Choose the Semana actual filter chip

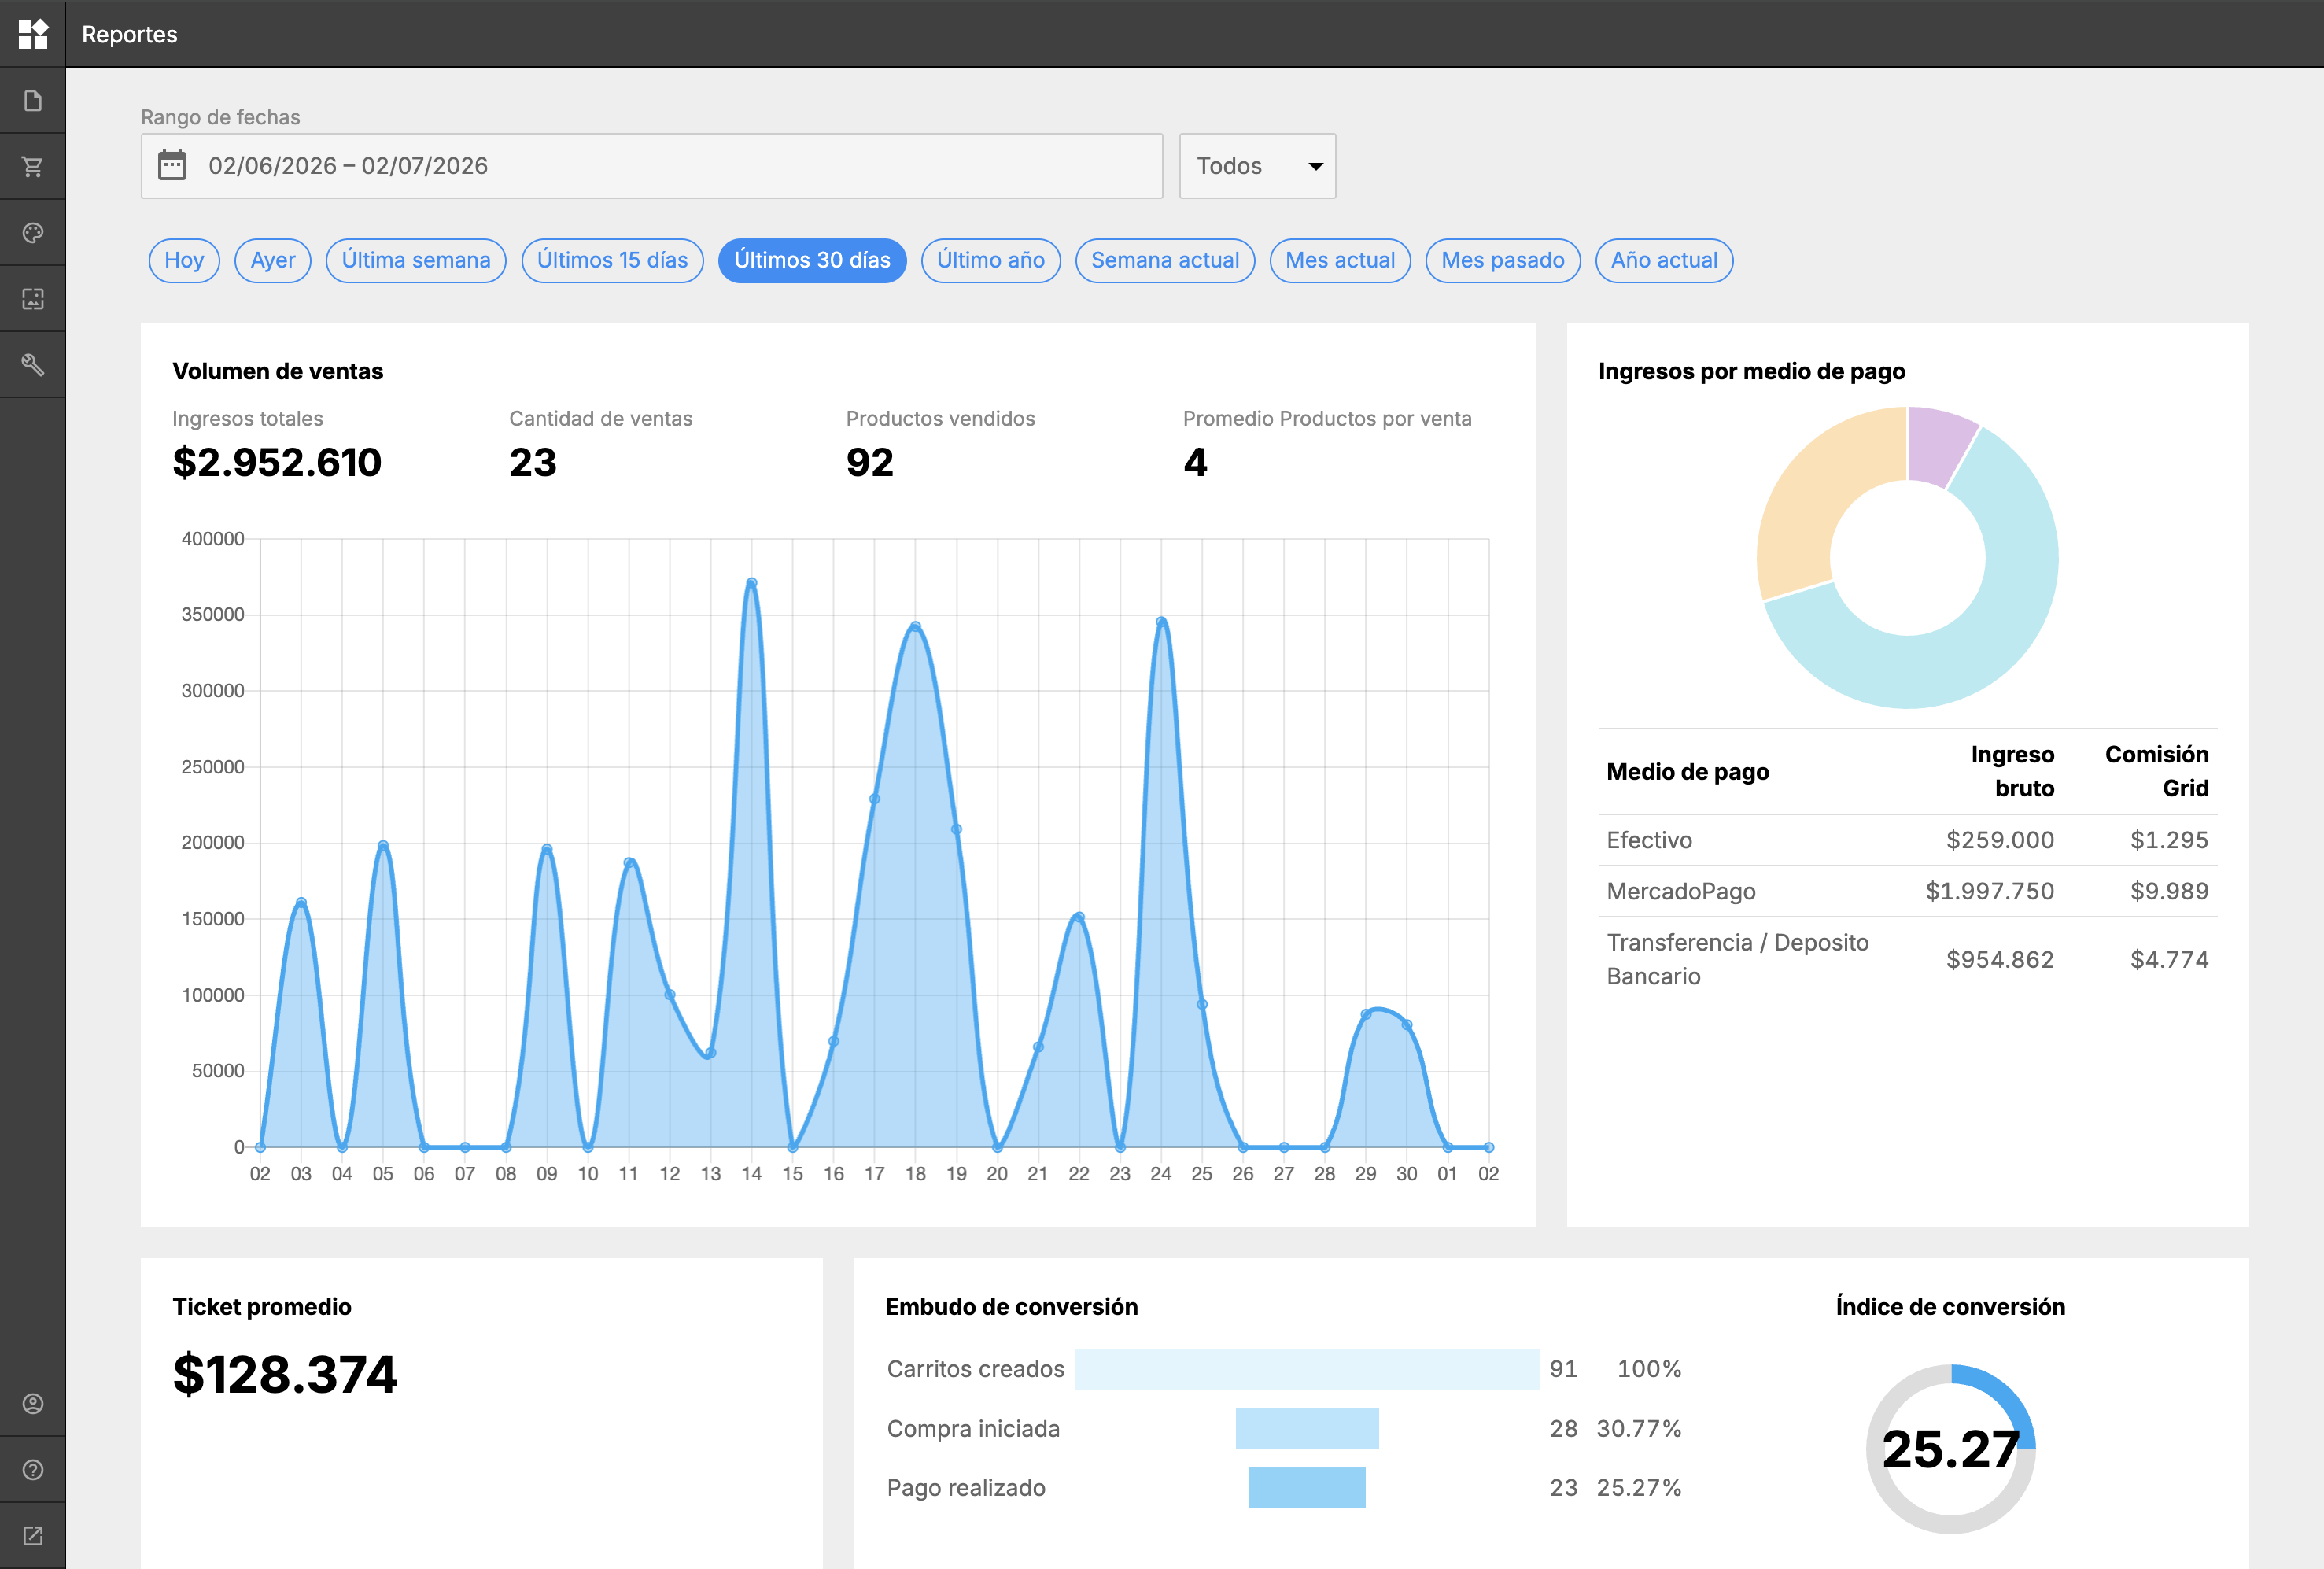click(x=1165, y=261)
